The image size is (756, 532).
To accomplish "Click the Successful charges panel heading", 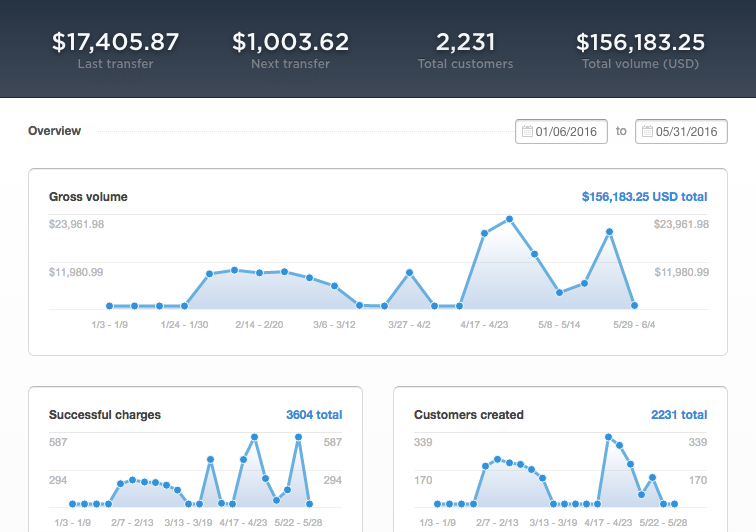I will coord(105,415).
